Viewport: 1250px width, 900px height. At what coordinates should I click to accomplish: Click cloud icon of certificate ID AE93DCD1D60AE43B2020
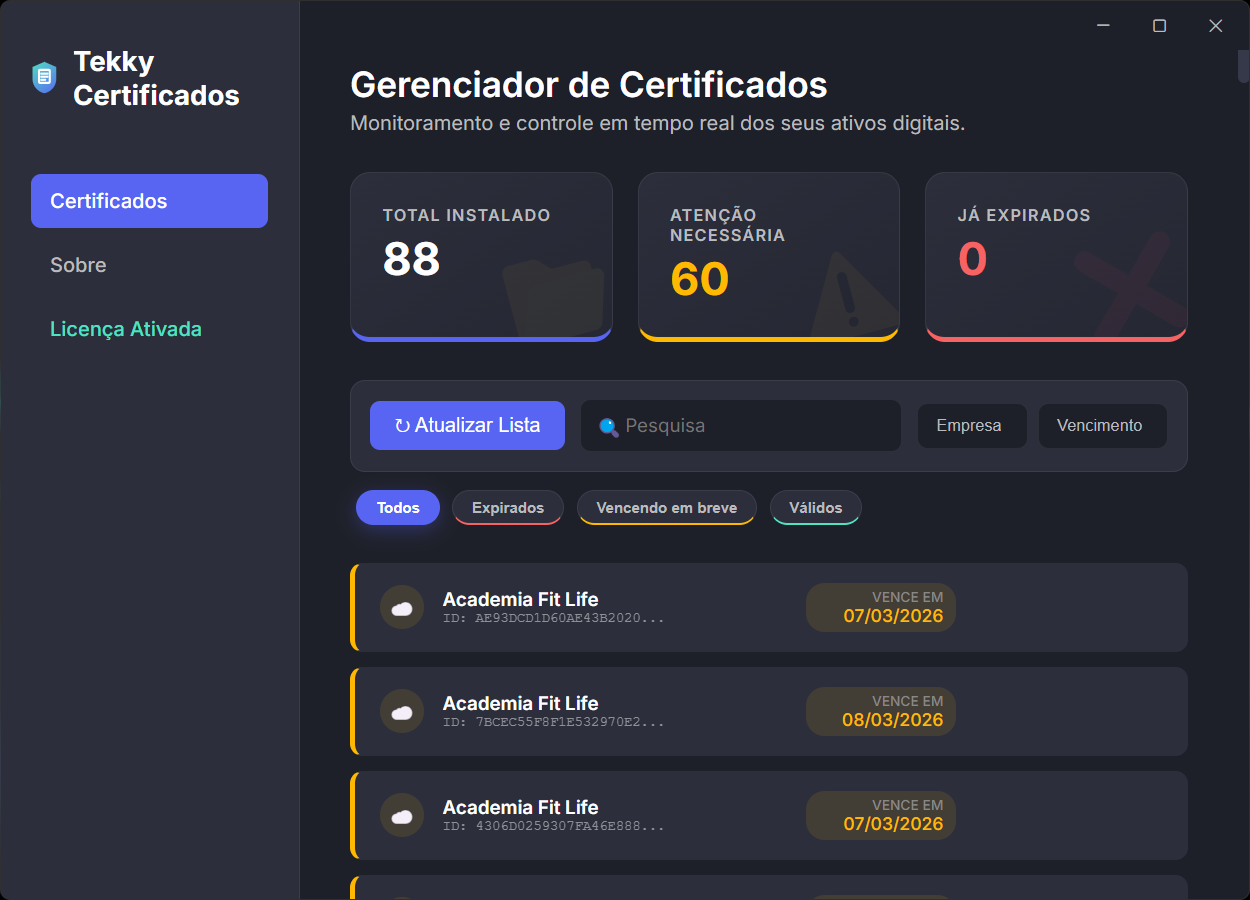pos(402,607)
